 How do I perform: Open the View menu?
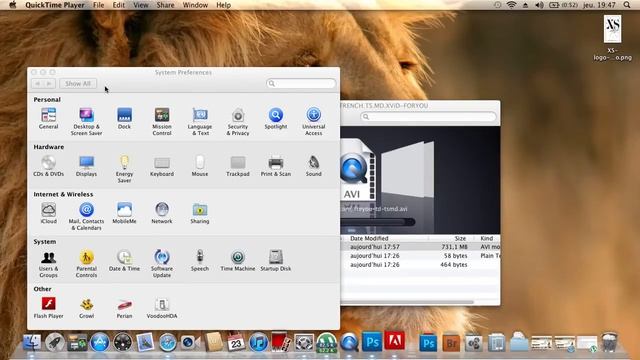pyautogui.click(x=141, y=5)
